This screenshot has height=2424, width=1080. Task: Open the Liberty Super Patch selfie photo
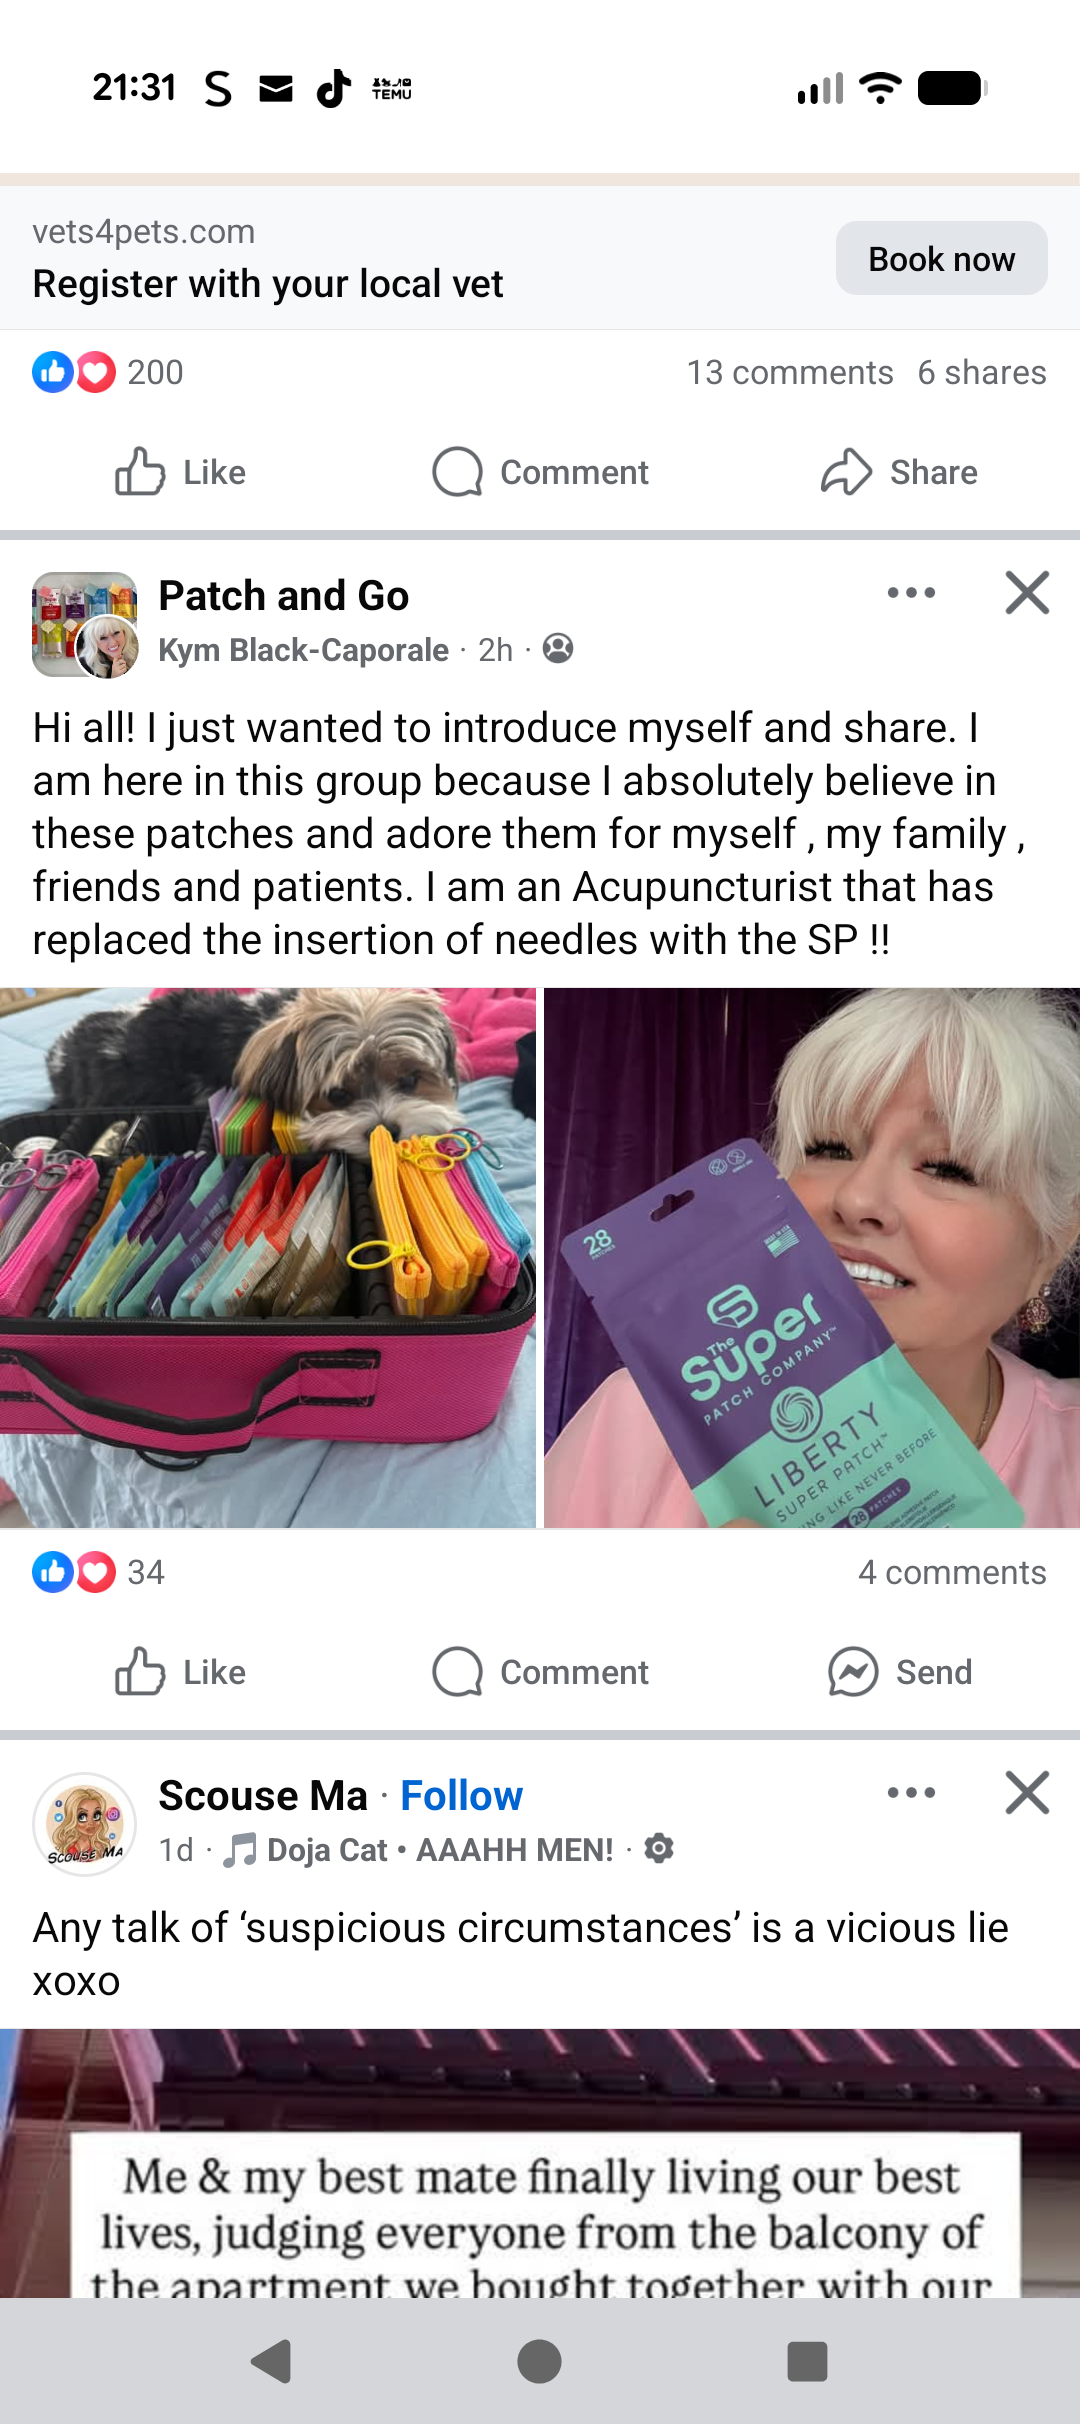click(812, 1257)
